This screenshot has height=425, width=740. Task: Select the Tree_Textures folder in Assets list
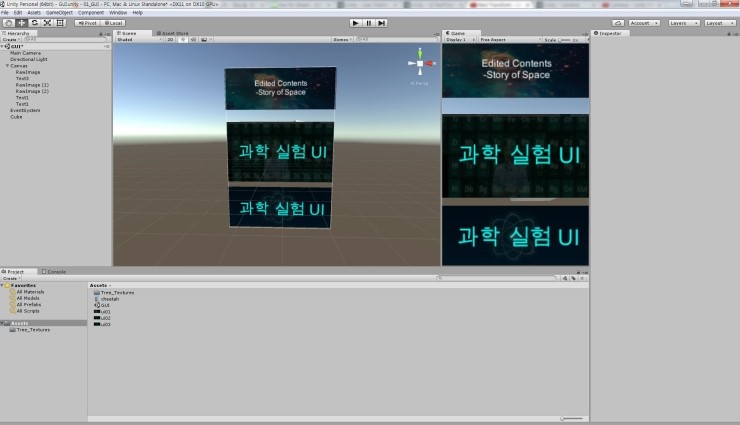coord(114,292)
